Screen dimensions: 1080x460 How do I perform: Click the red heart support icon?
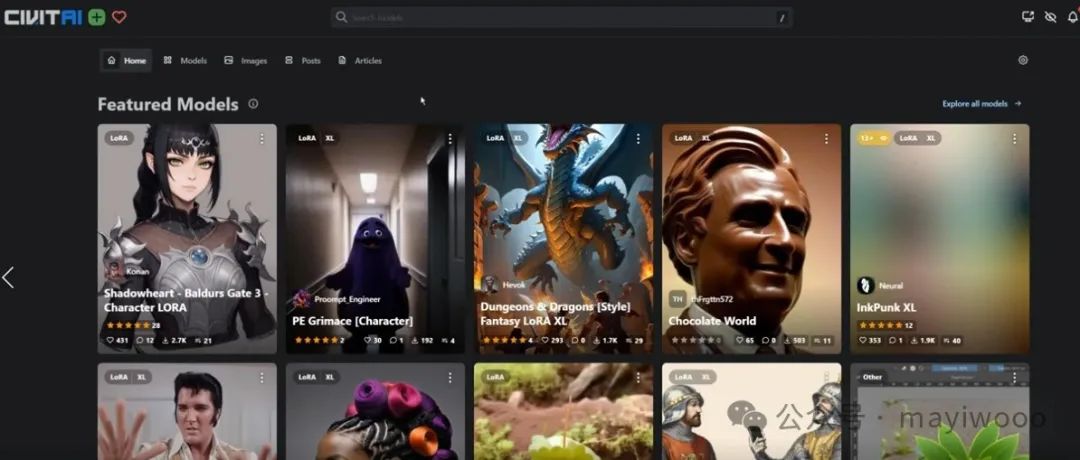pos(119,17)
